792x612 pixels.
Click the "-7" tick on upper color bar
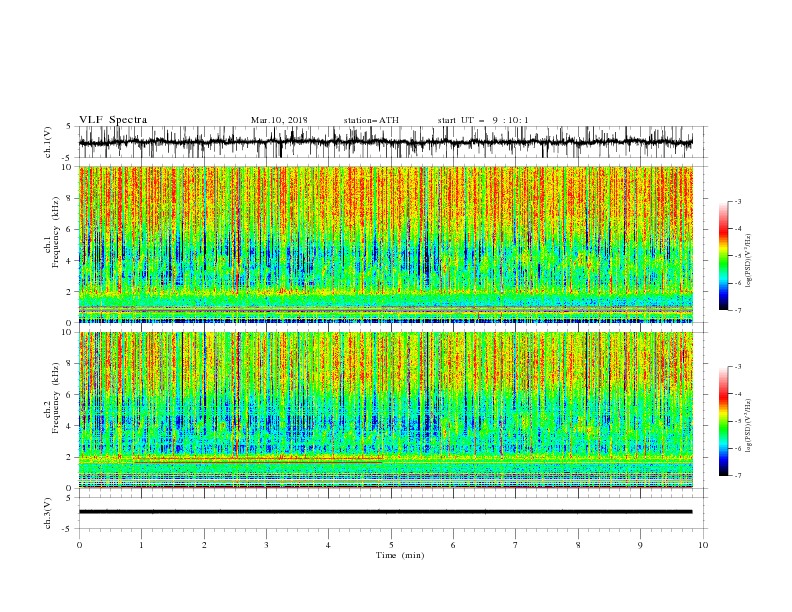737,311
